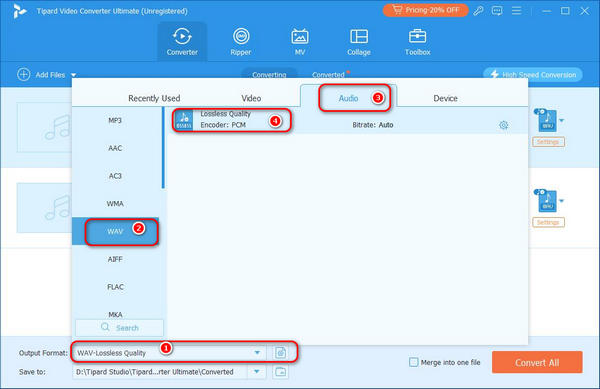
Task: Open the Save to path dropdown
Action: click(256, 371)
